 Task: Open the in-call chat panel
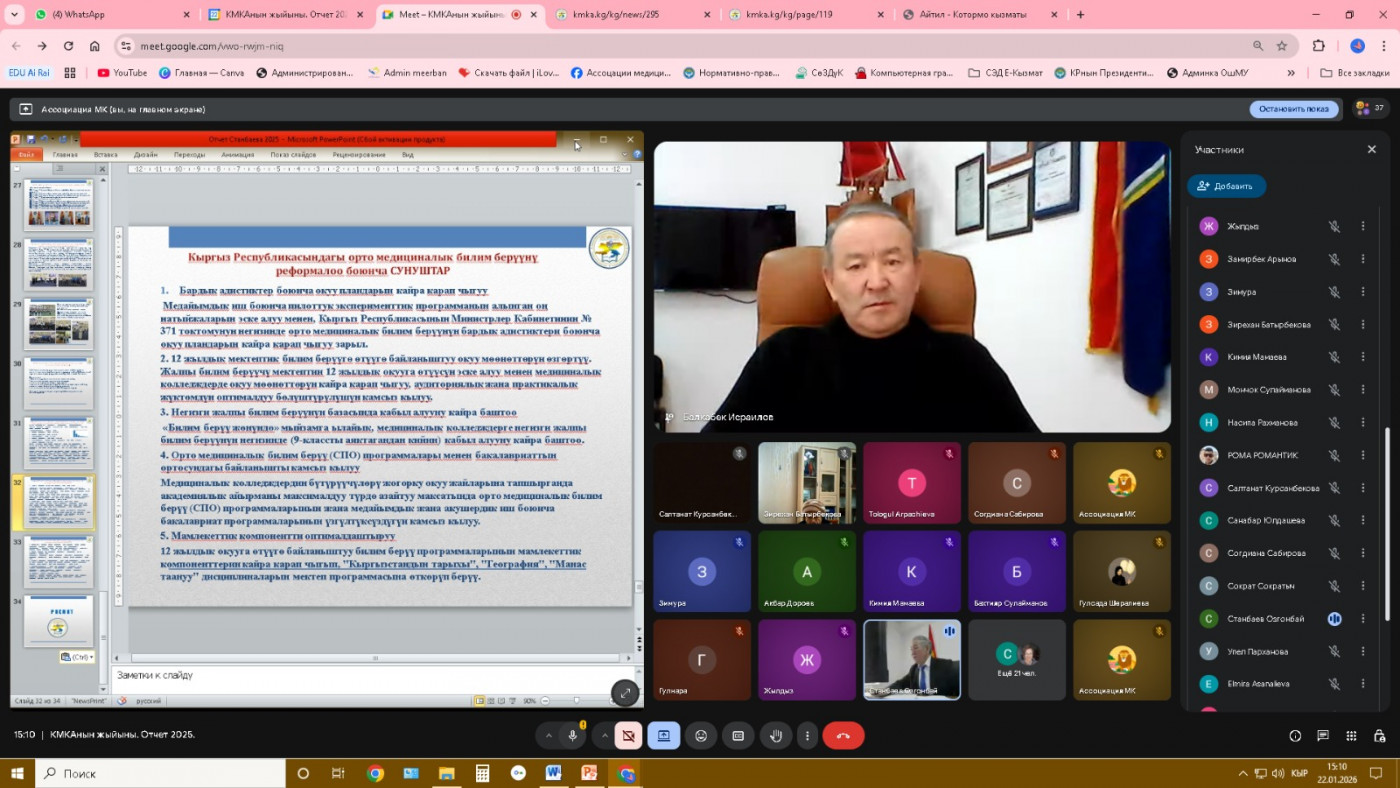tap(1324, 736)
